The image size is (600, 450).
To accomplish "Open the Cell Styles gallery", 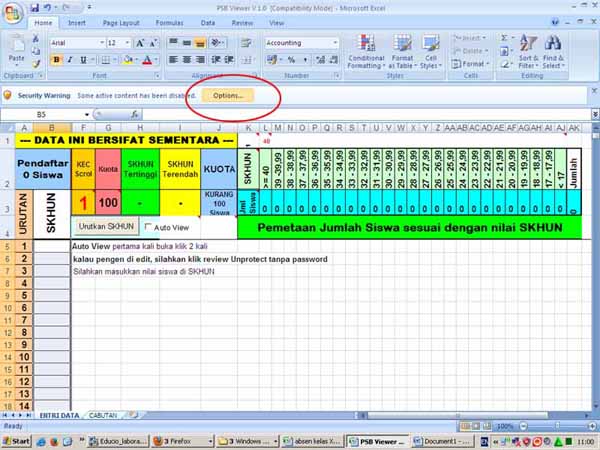I will (x=429, y=52).
